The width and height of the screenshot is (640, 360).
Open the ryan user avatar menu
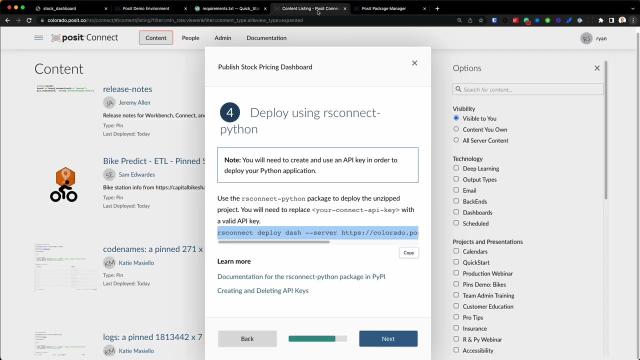click(586, 38)
